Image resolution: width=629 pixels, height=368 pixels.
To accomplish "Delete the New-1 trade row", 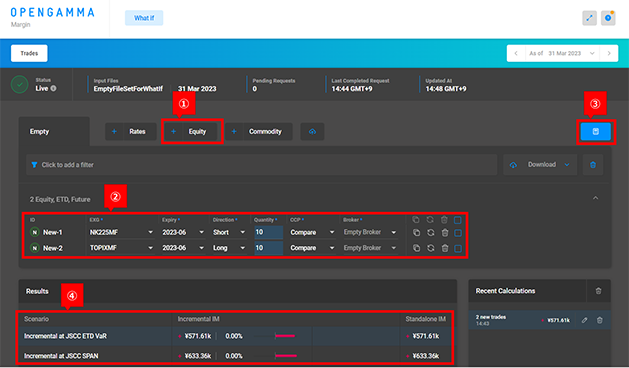I will [x=444, y=233].
